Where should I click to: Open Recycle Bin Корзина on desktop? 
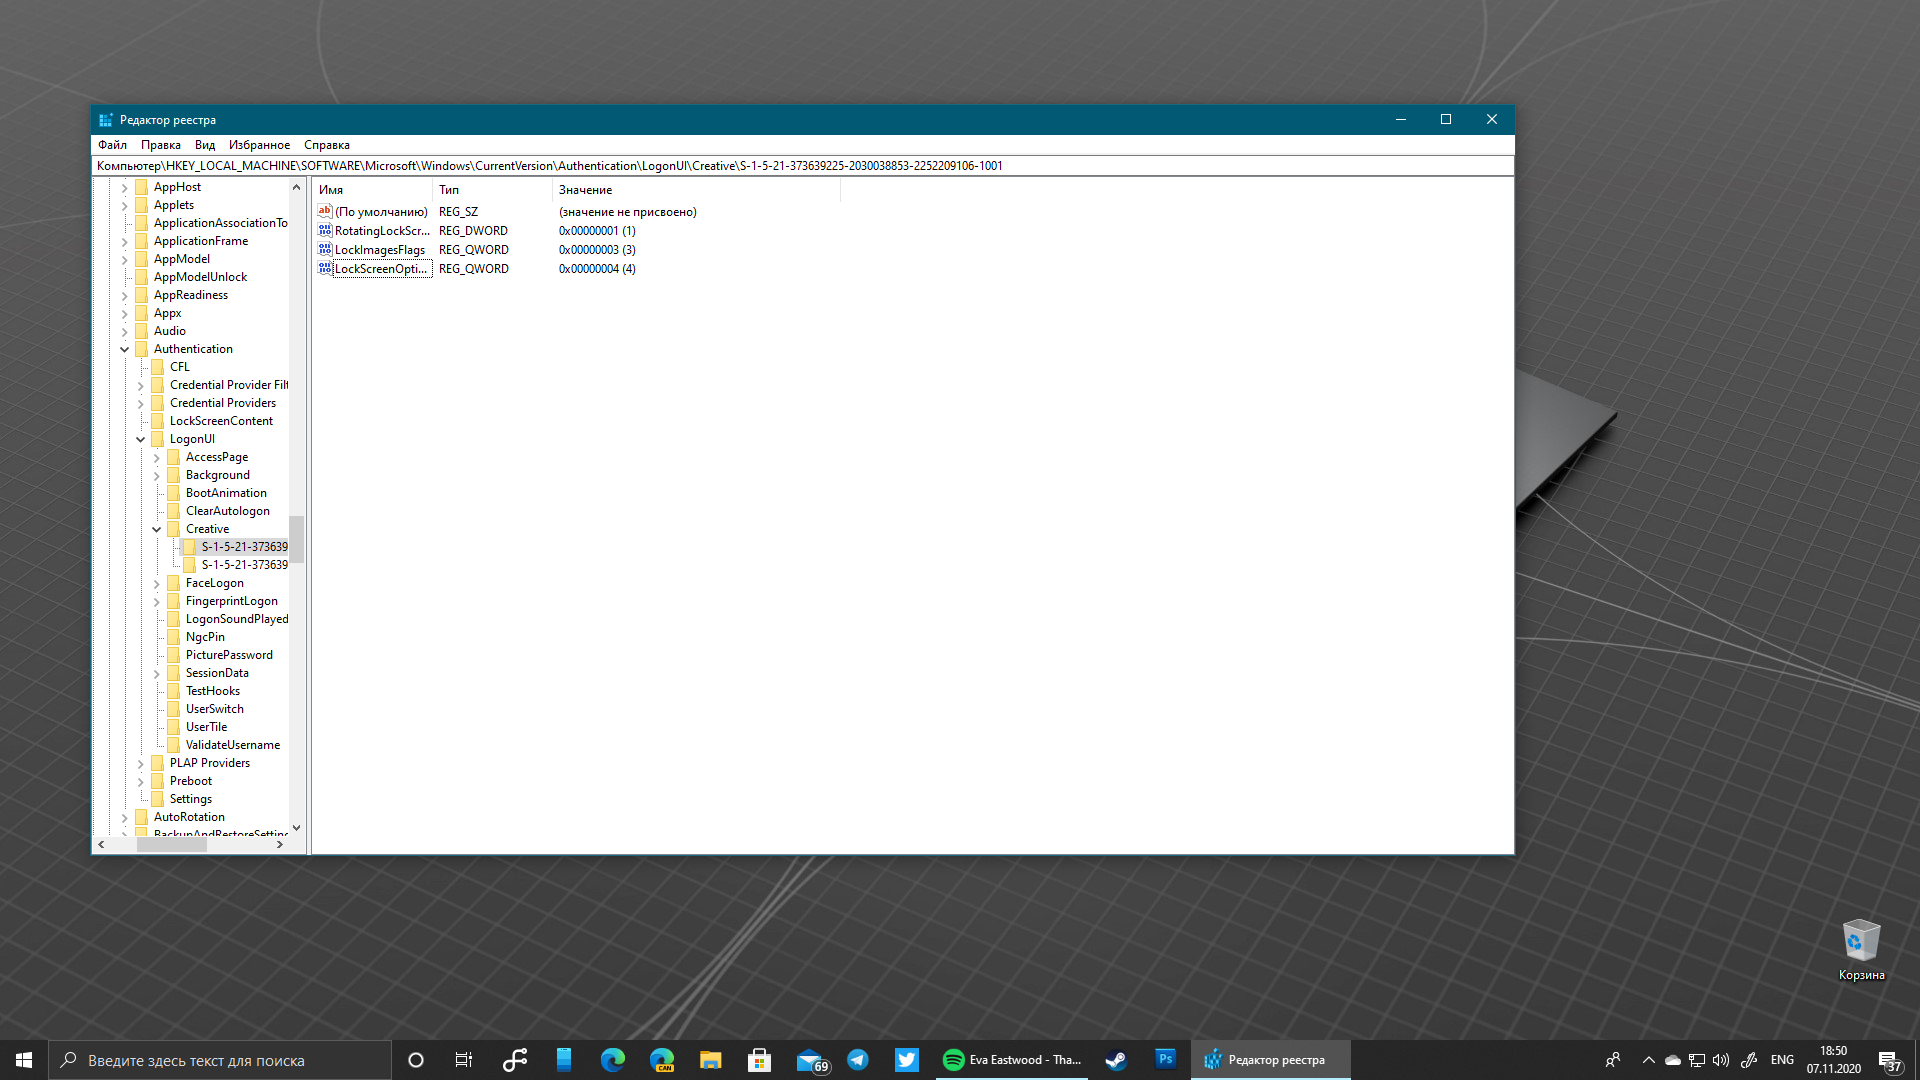pyautogui.click(x=1861, y=950)
